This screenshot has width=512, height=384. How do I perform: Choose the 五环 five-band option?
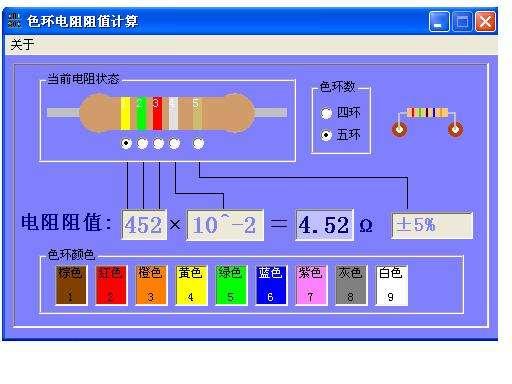(x=340, y=135)
